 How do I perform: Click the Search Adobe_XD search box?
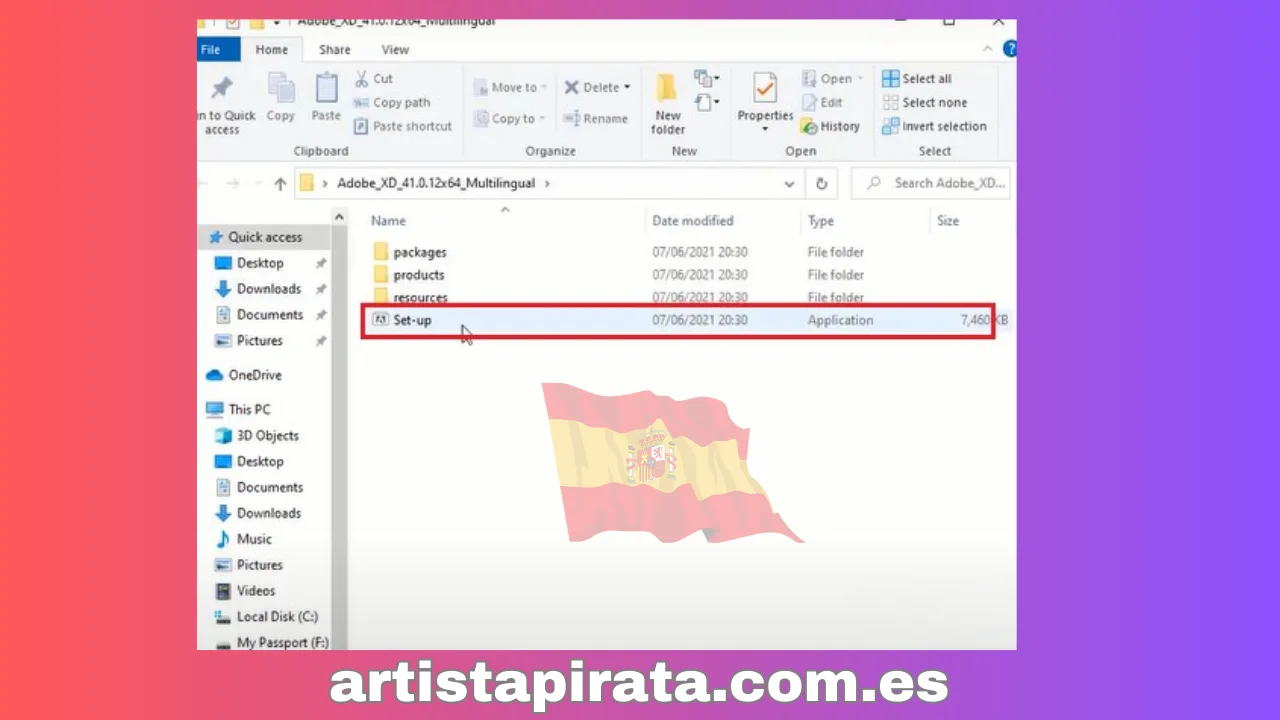pos(931,183)
